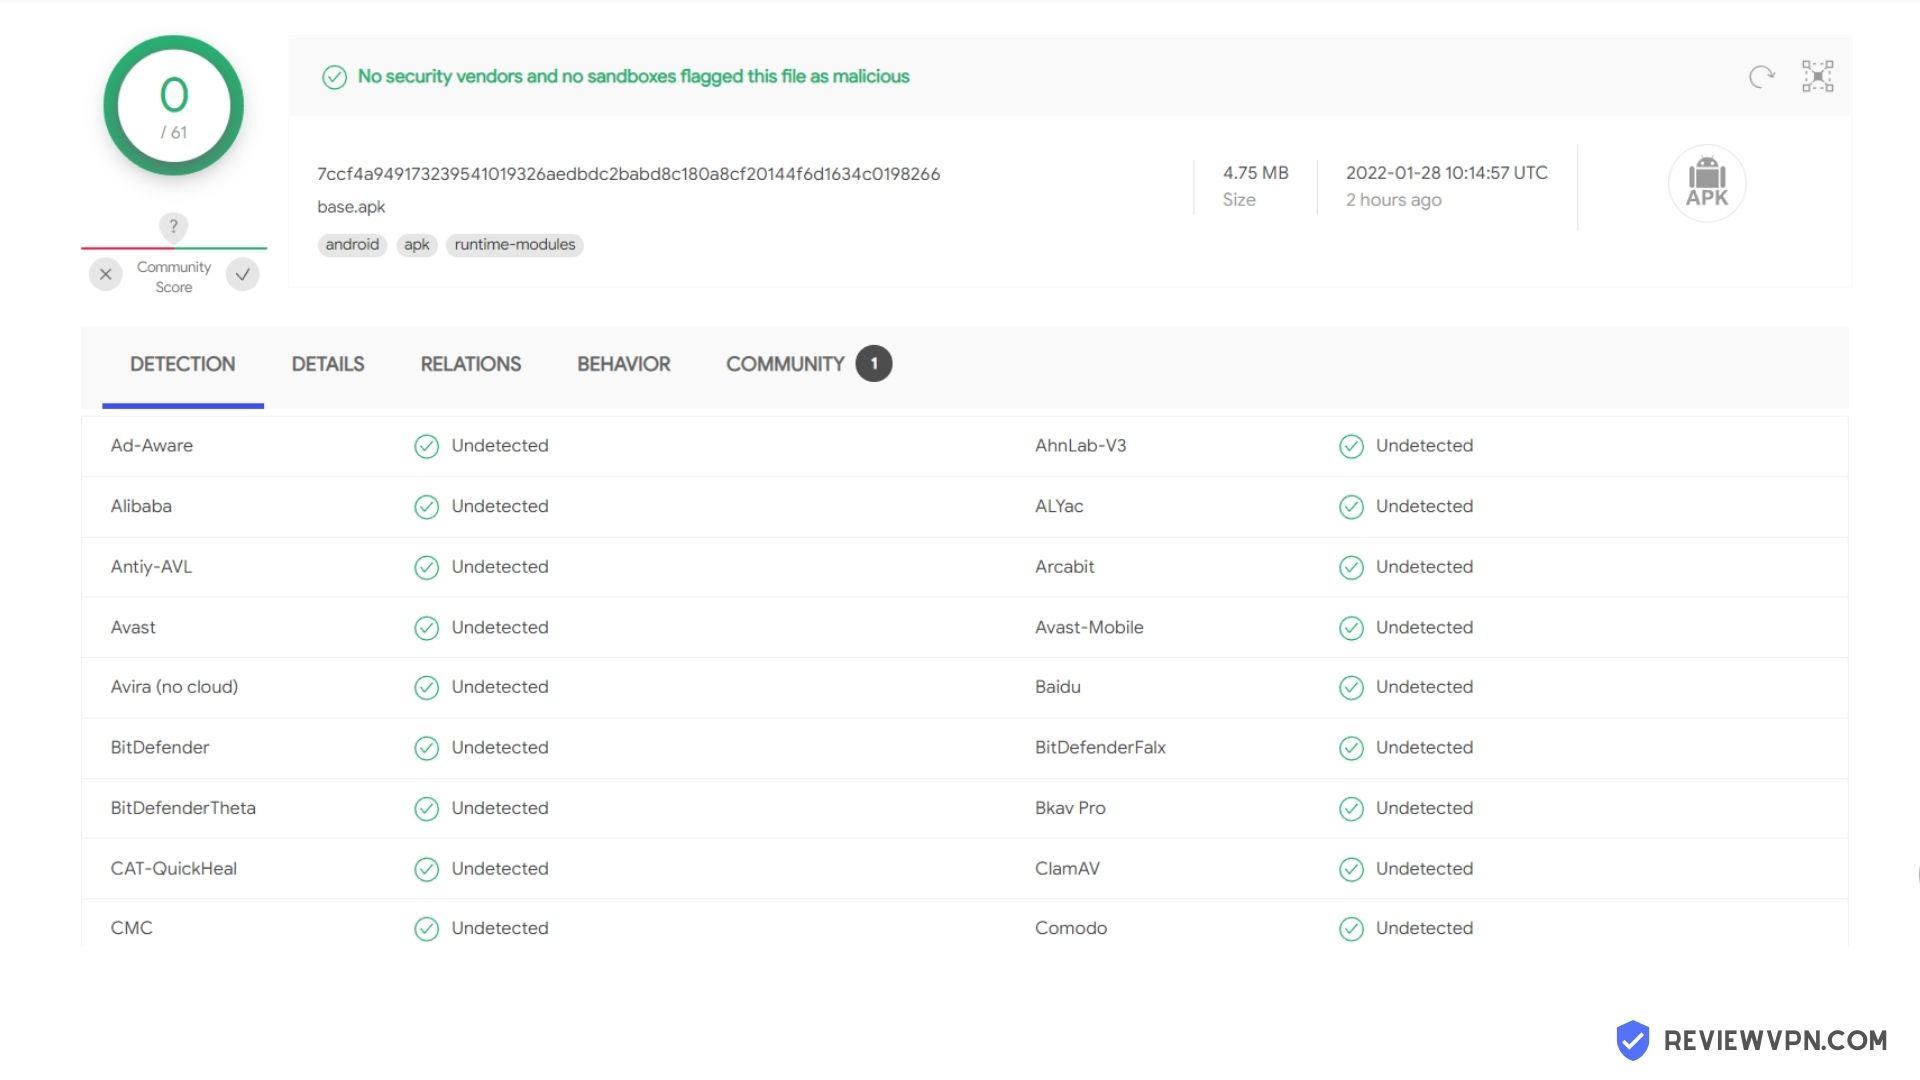Click the BitDefenderFalx vendor name
This screenshot has width=1920, height=1080.
[1100, 748]
